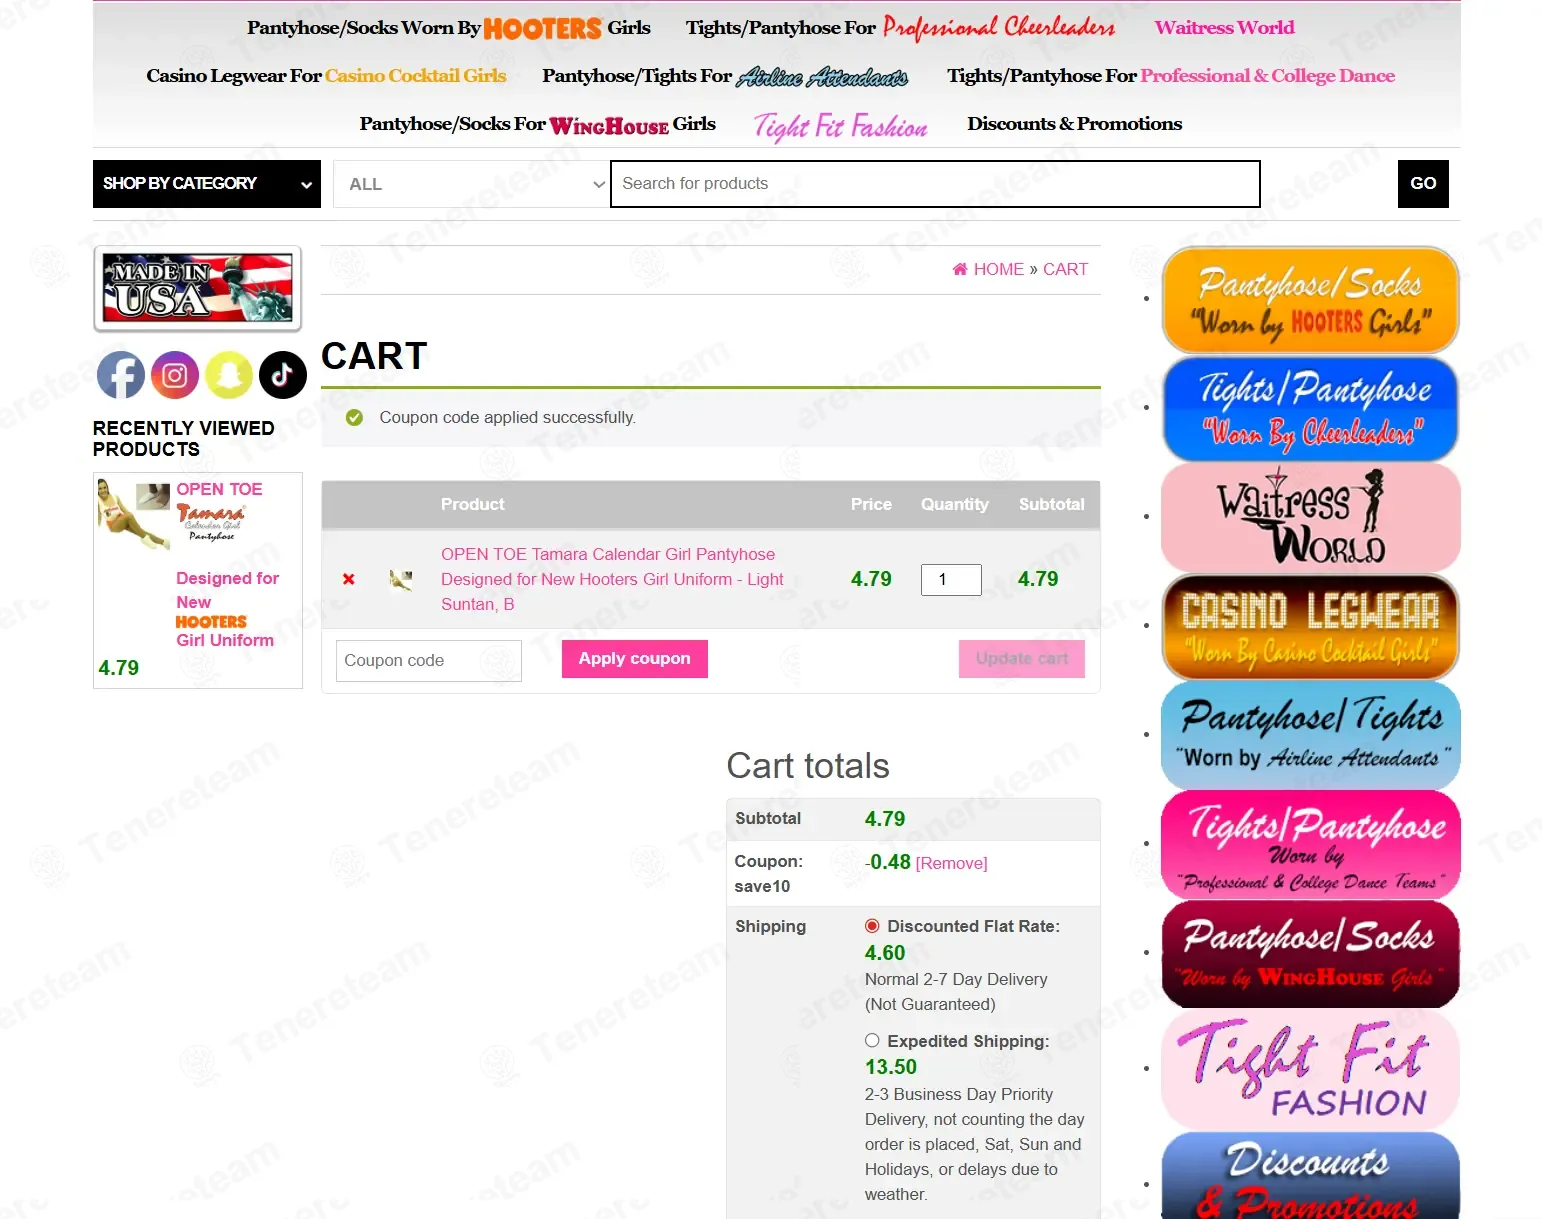
Task: Open Tights/Pantyhose For Professional & College Dance menu
Action: [x=1171, y=76]
